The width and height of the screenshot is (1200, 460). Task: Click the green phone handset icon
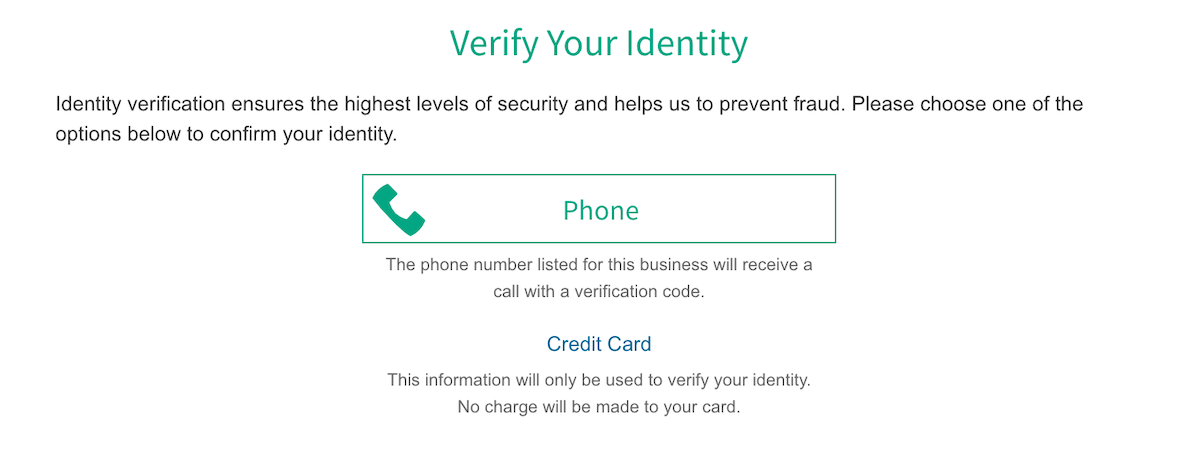[x=399, y=209]
